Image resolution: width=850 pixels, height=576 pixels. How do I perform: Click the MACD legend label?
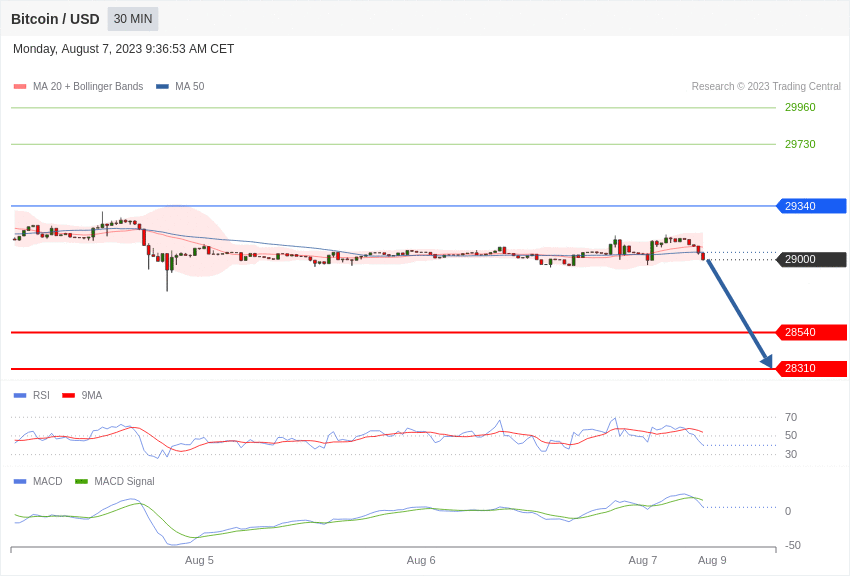48,481
